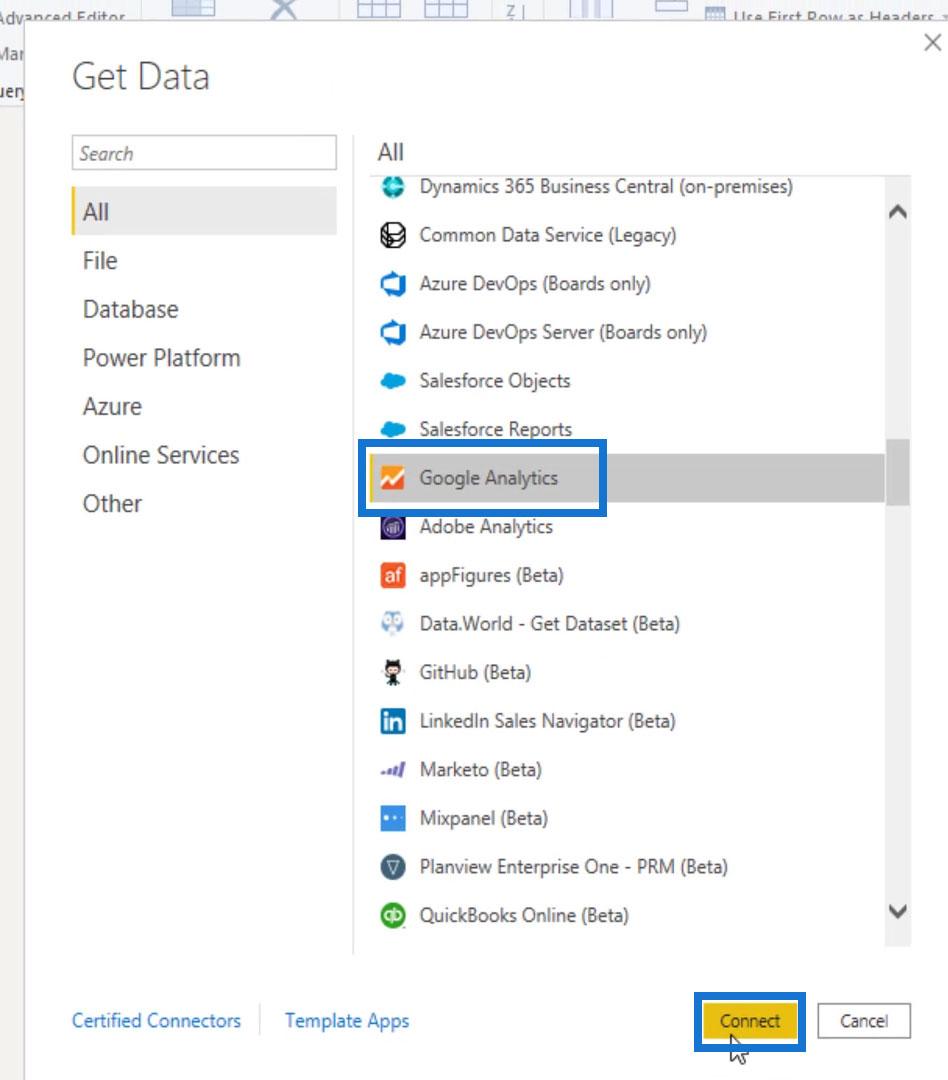The width and height of the screenshot is (948, 1080).
Task: Select the GitHub (Beta) octocat icon
Action: [393, 672]
